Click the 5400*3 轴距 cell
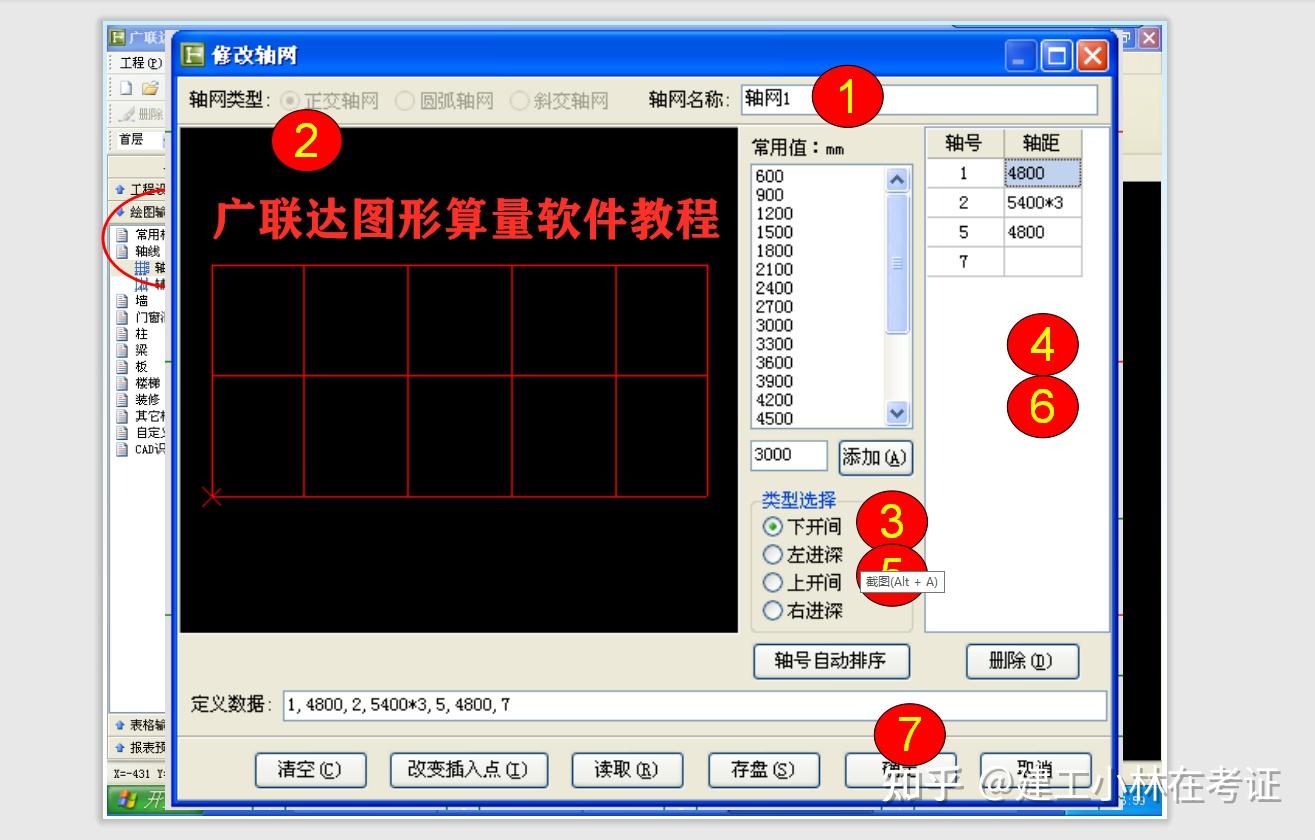The height and width of the screenshot is (840, 1315). 1042,203
